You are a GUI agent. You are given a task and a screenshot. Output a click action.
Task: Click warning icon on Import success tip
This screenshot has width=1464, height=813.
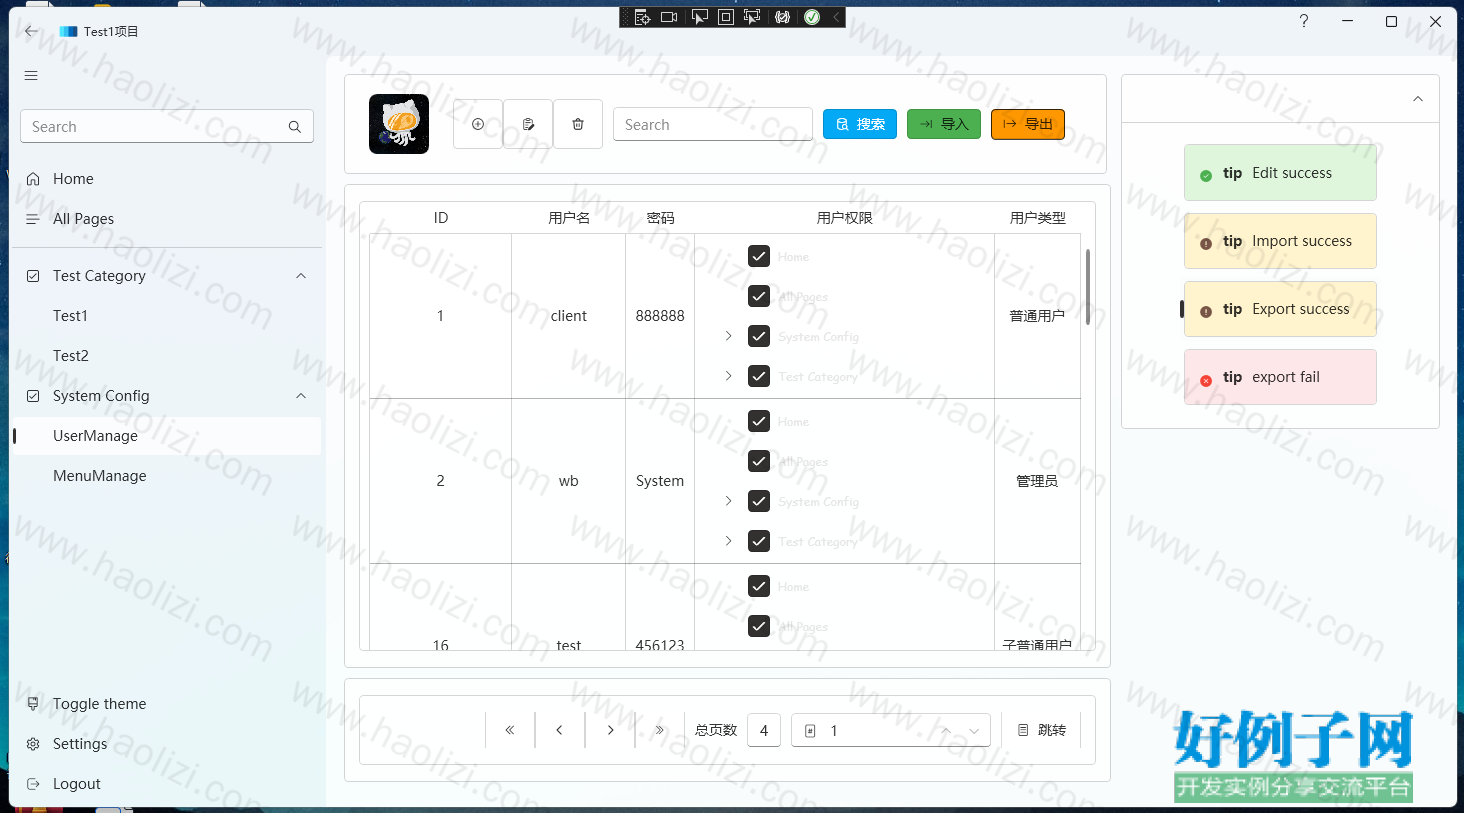point(1206,243)
